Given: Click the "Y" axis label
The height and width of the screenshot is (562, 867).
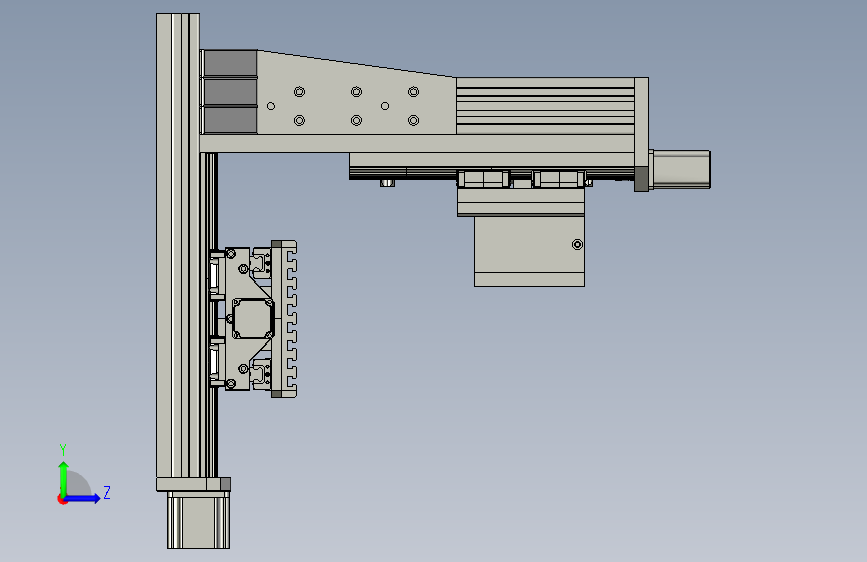Looking at the screenshot, I should click(63, 450).
